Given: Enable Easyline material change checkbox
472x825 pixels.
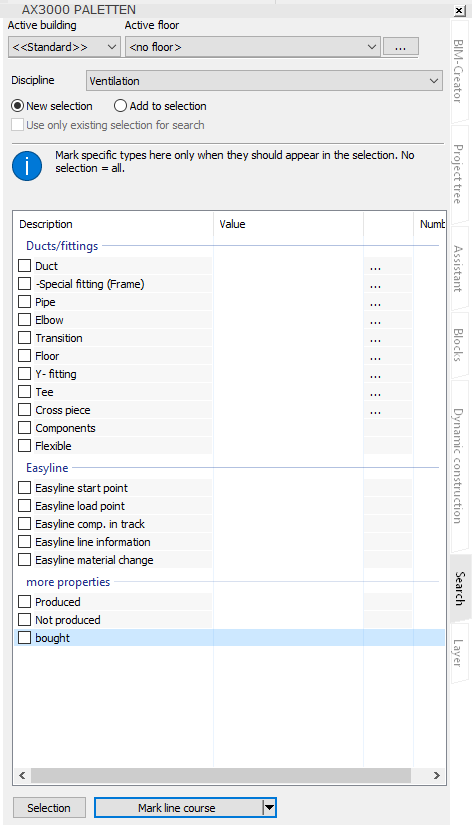Looking at the screenshot, I should (x=25, y=560).
